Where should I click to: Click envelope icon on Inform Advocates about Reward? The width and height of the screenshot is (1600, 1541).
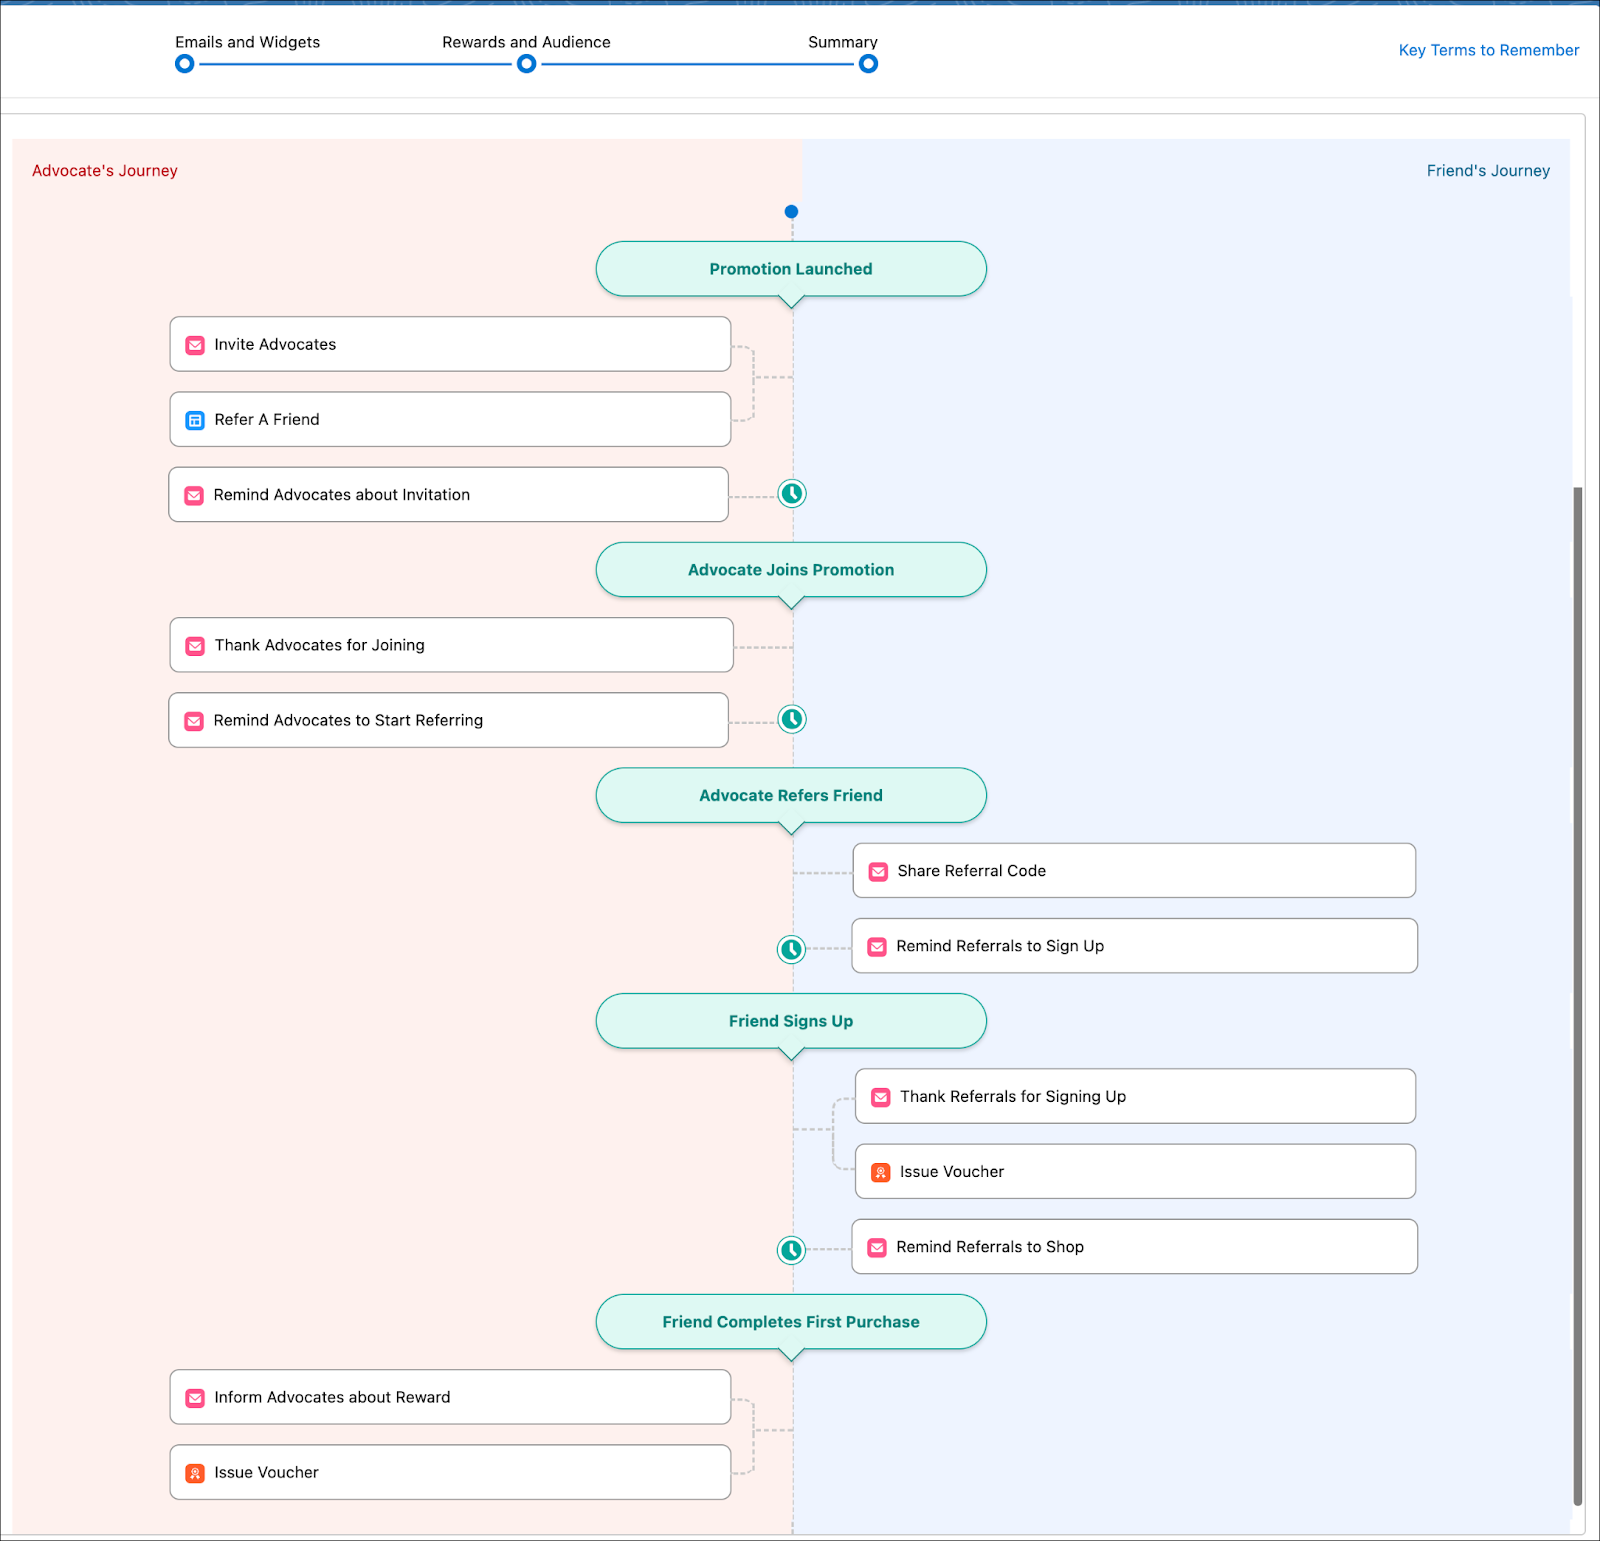[194, 1397]
